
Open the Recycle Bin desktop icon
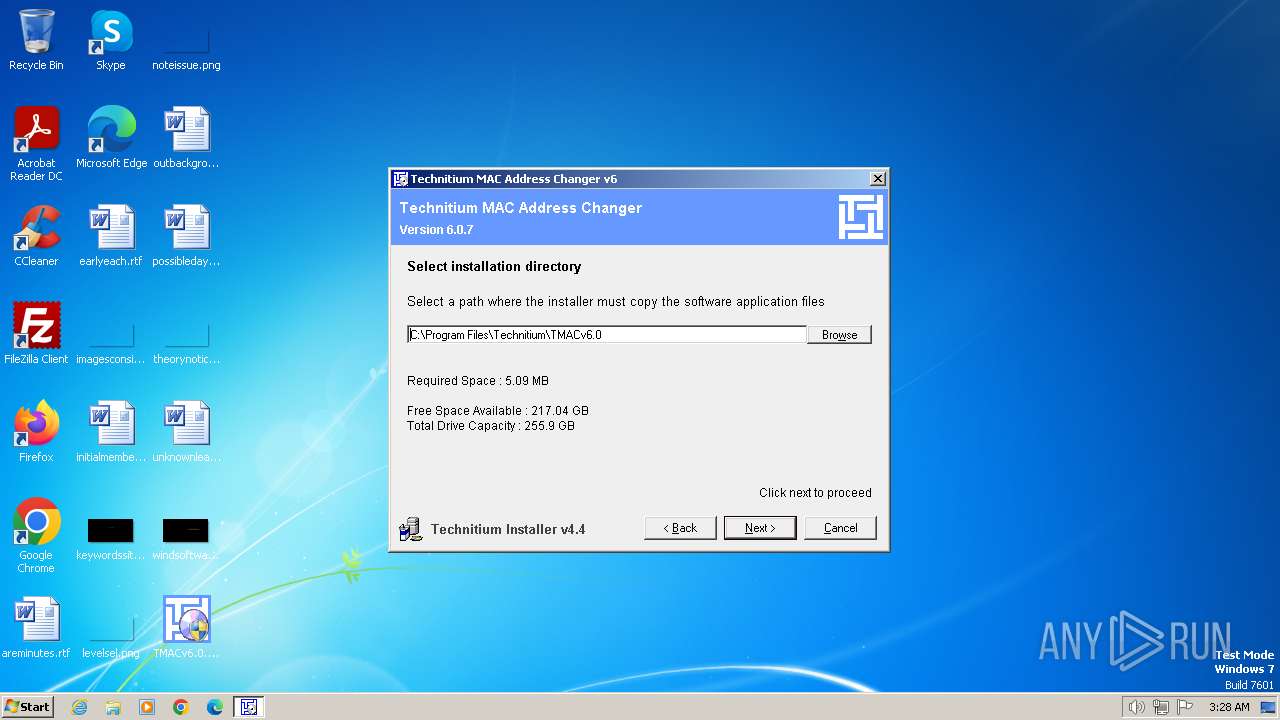36,40
